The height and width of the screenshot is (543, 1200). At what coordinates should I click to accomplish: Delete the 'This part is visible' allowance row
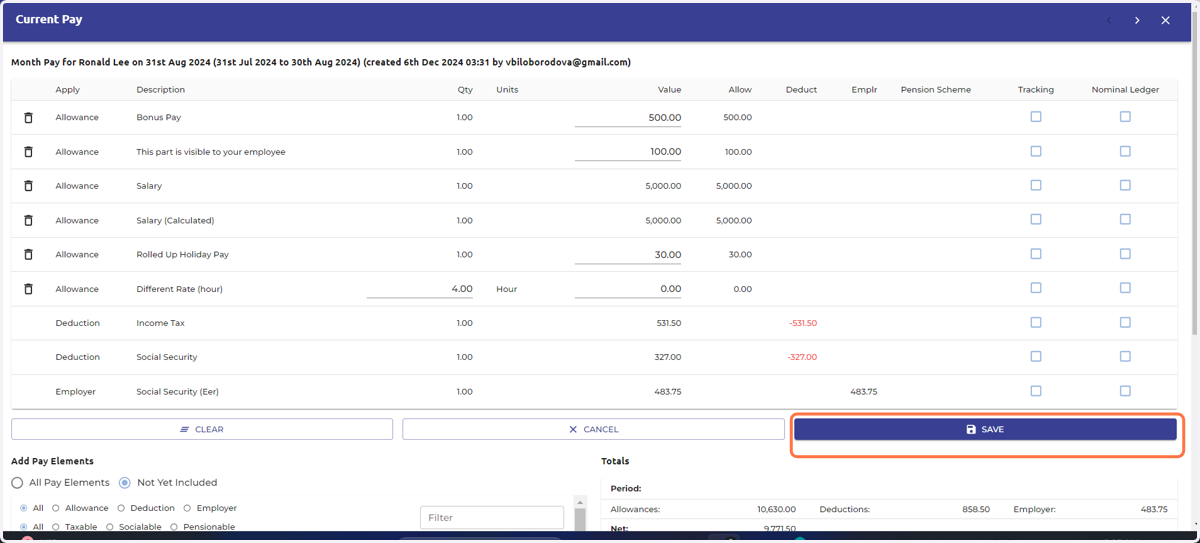tap(28, 152)
